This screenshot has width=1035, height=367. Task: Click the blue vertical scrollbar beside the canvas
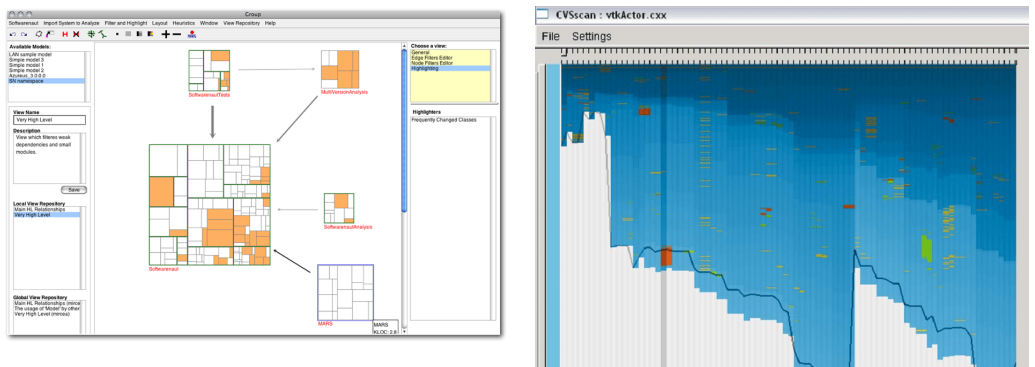(405, 131)
